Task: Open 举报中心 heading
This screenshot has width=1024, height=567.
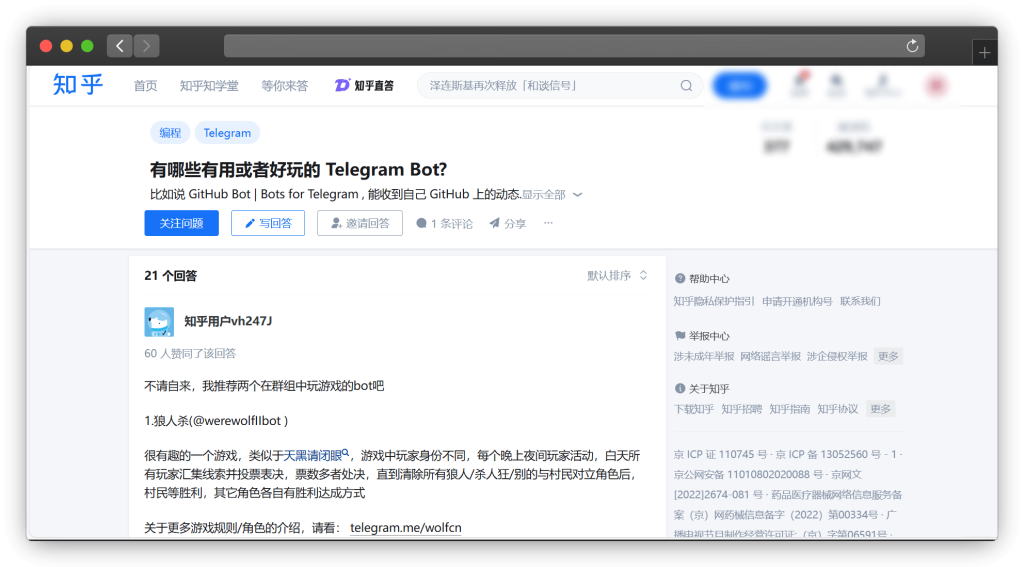Action: (702, 336)
